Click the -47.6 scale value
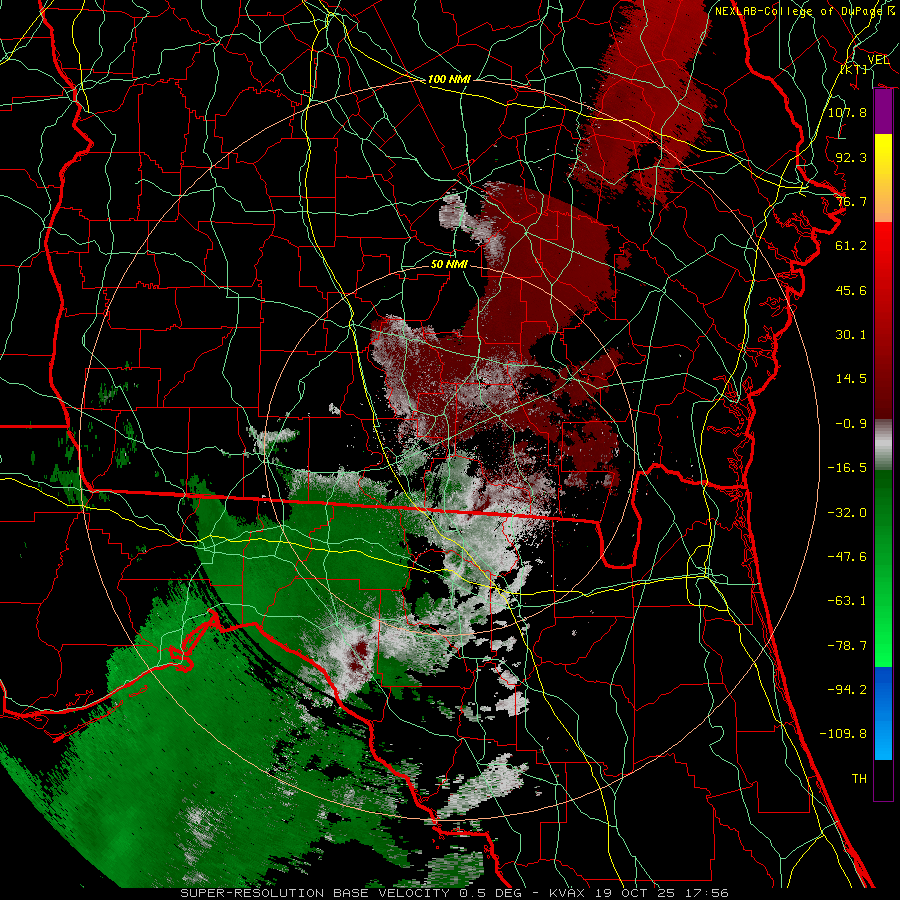This screenshot has width=900, height=900. coord(847,557)
